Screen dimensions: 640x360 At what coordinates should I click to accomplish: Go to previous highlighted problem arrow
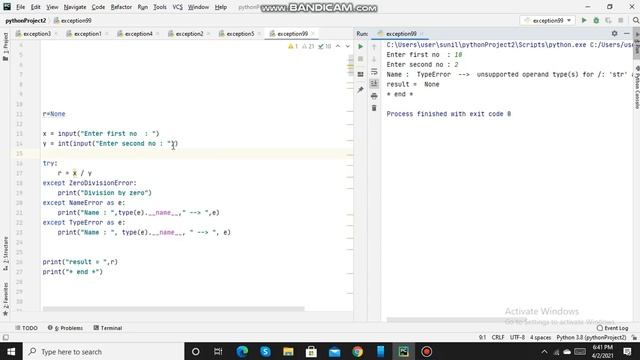pos(338,46)
